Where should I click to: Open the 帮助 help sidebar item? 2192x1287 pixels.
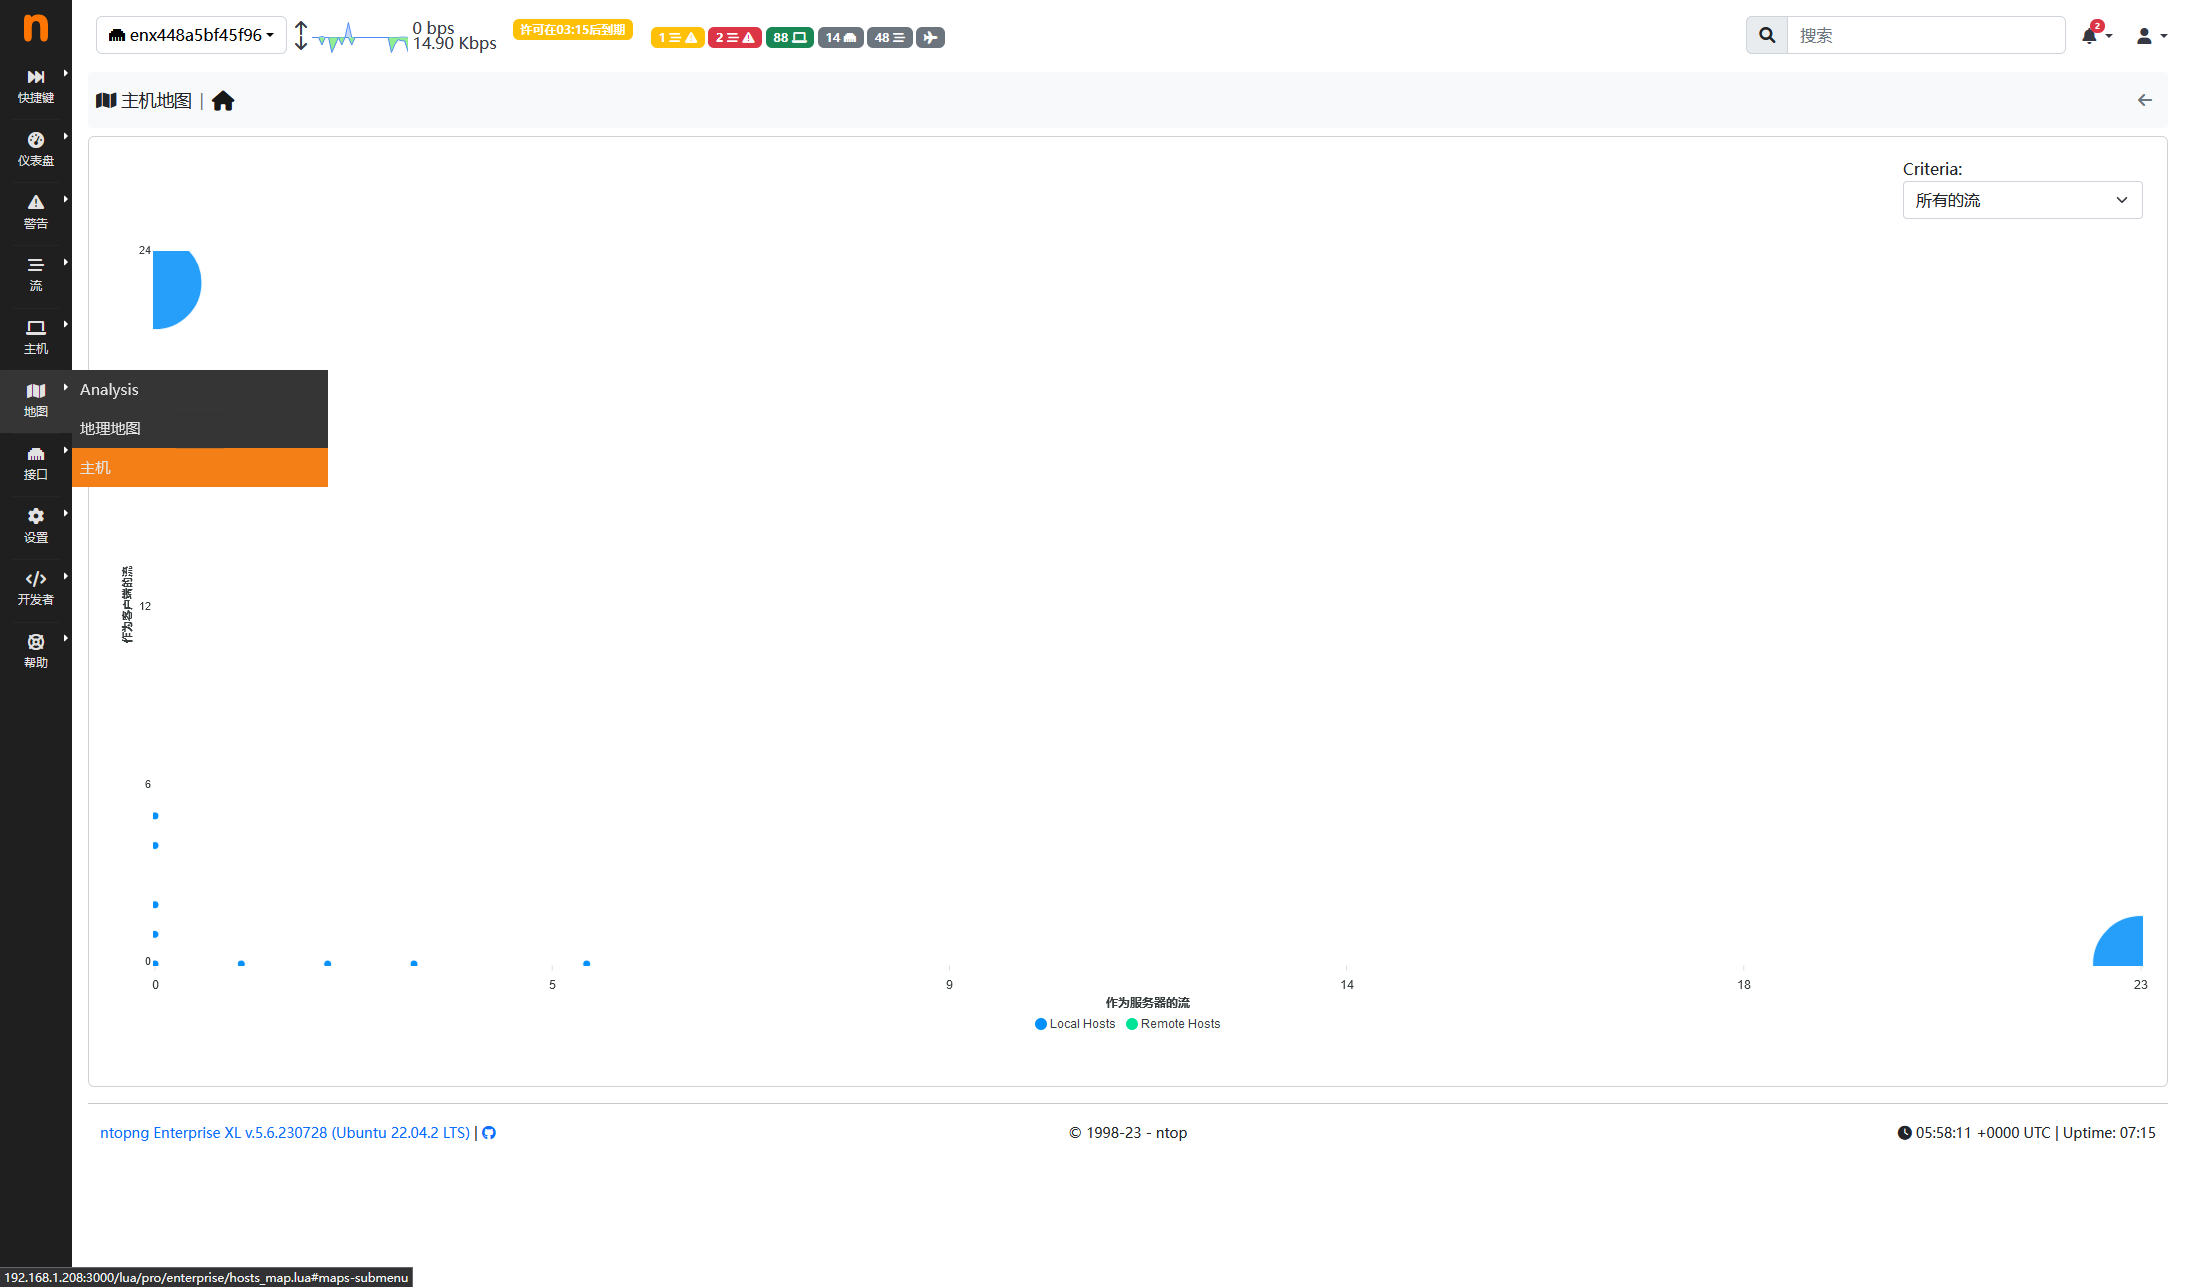[36, 651]
